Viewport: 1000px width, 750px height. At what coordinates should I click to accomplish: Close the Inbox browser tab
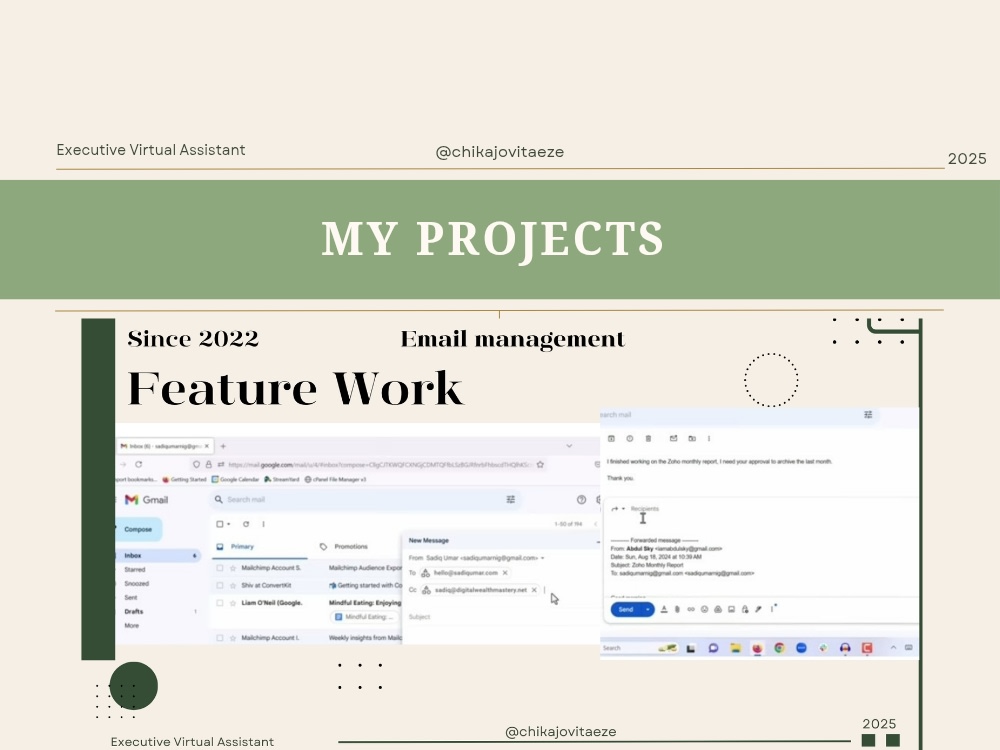[x=207, y=446]
